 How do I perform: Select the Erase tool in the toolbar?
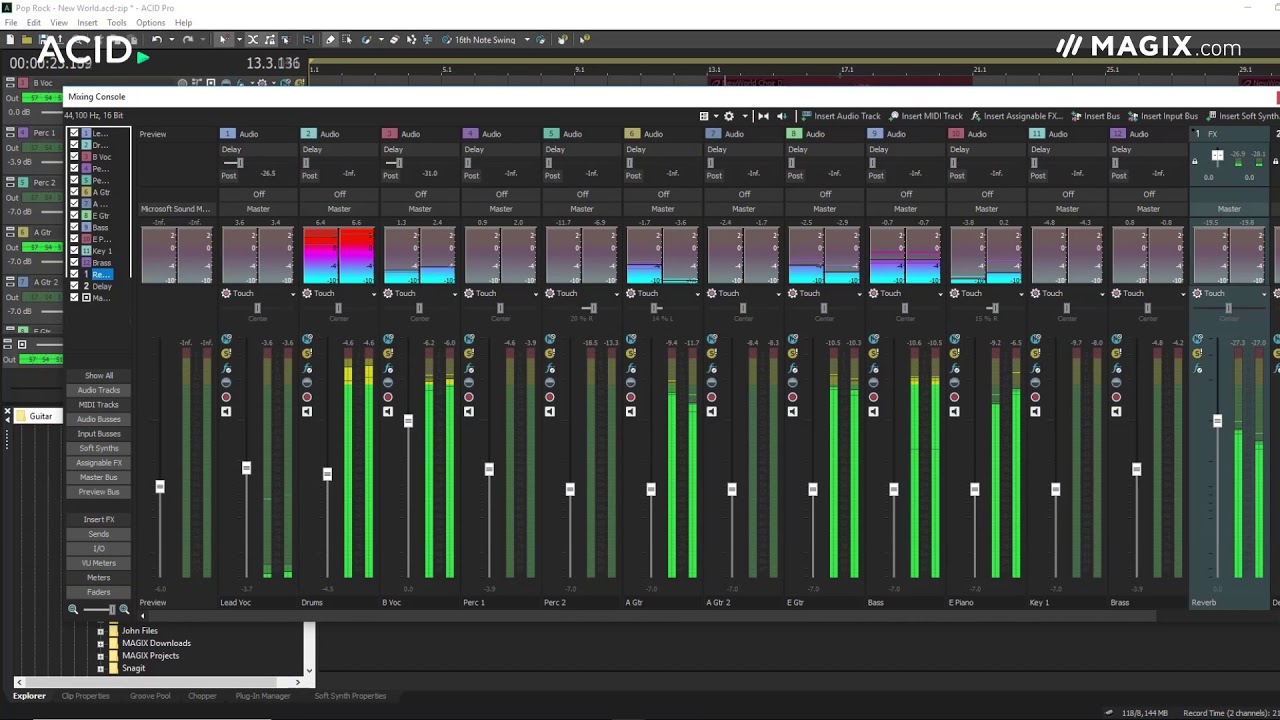pyautogui.click(x=394, y=40)
